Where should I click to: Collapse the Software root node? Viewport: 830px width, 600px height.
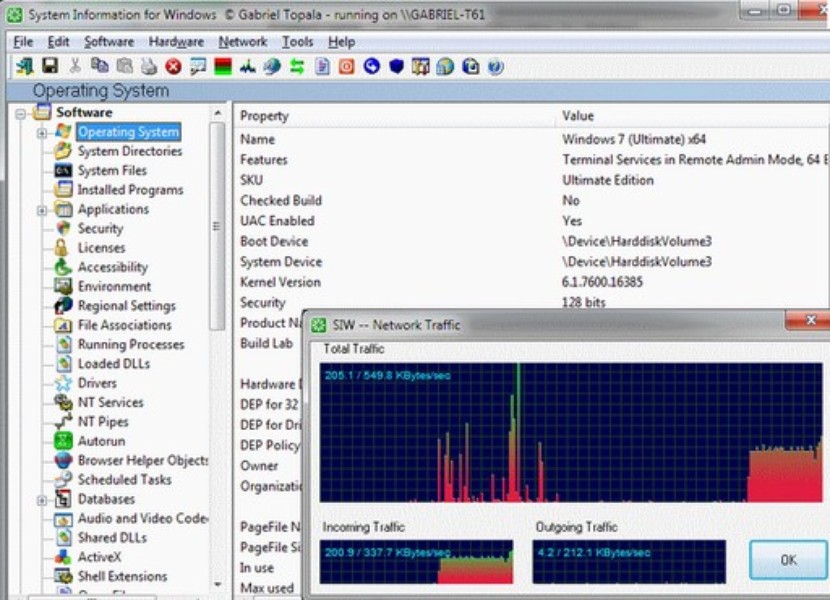21,113
